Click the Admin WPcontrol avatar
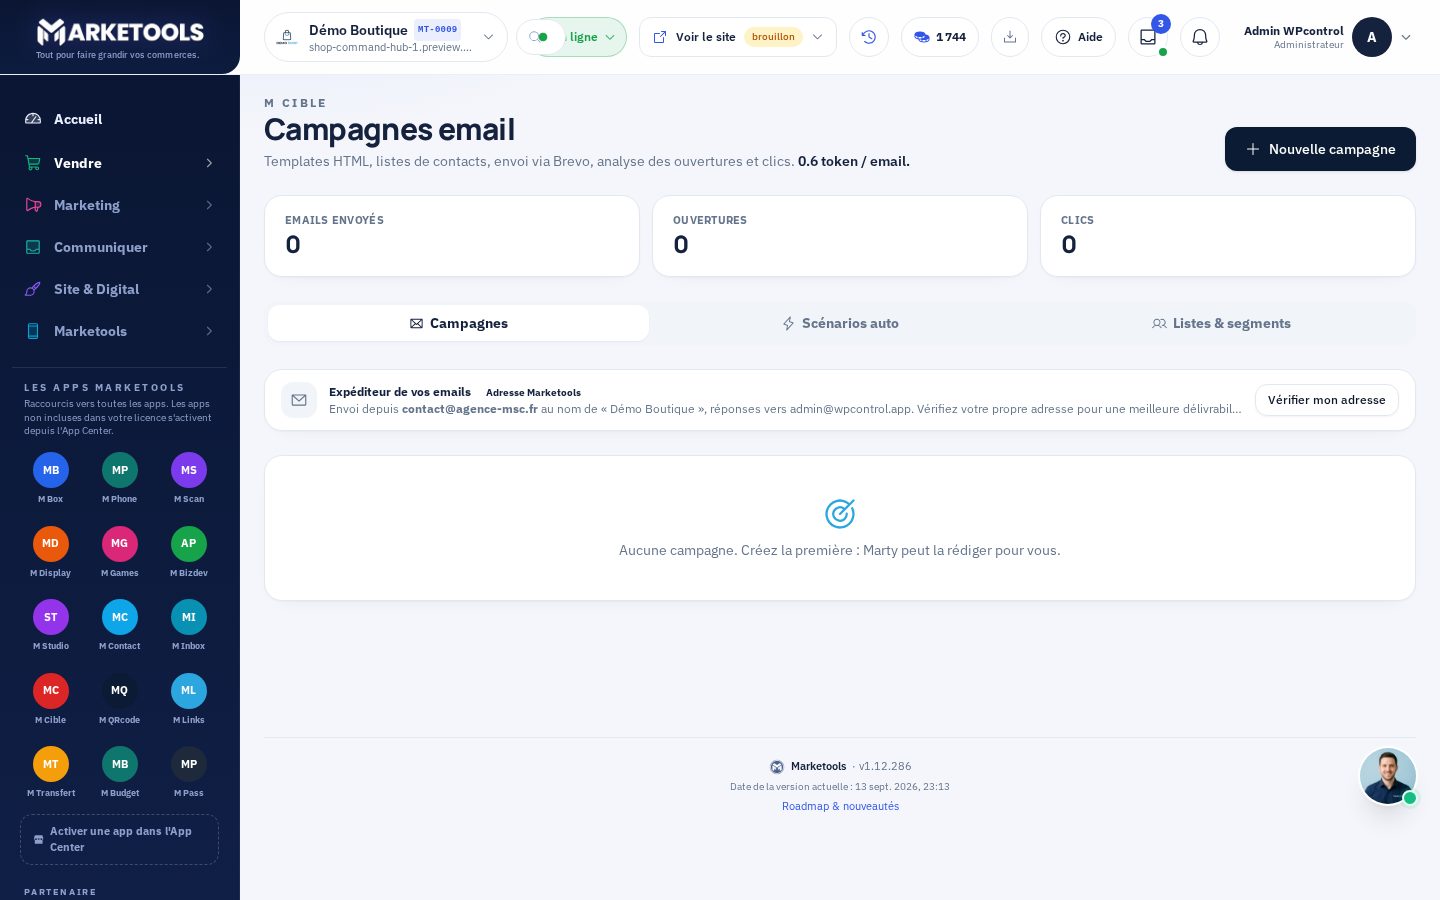 [1372, 37]
